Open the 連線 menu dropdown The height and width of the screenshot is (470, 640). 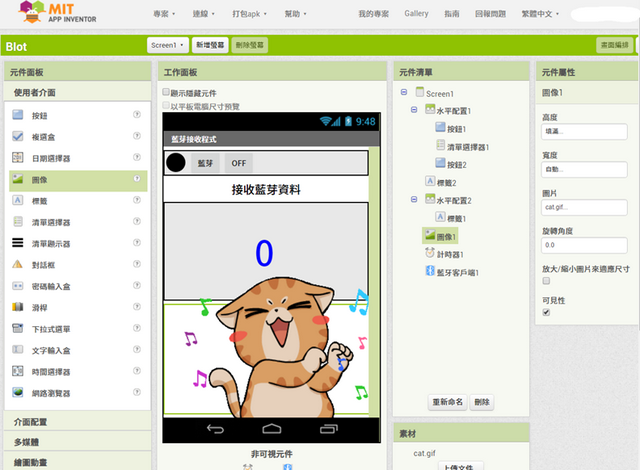point(204,14)
